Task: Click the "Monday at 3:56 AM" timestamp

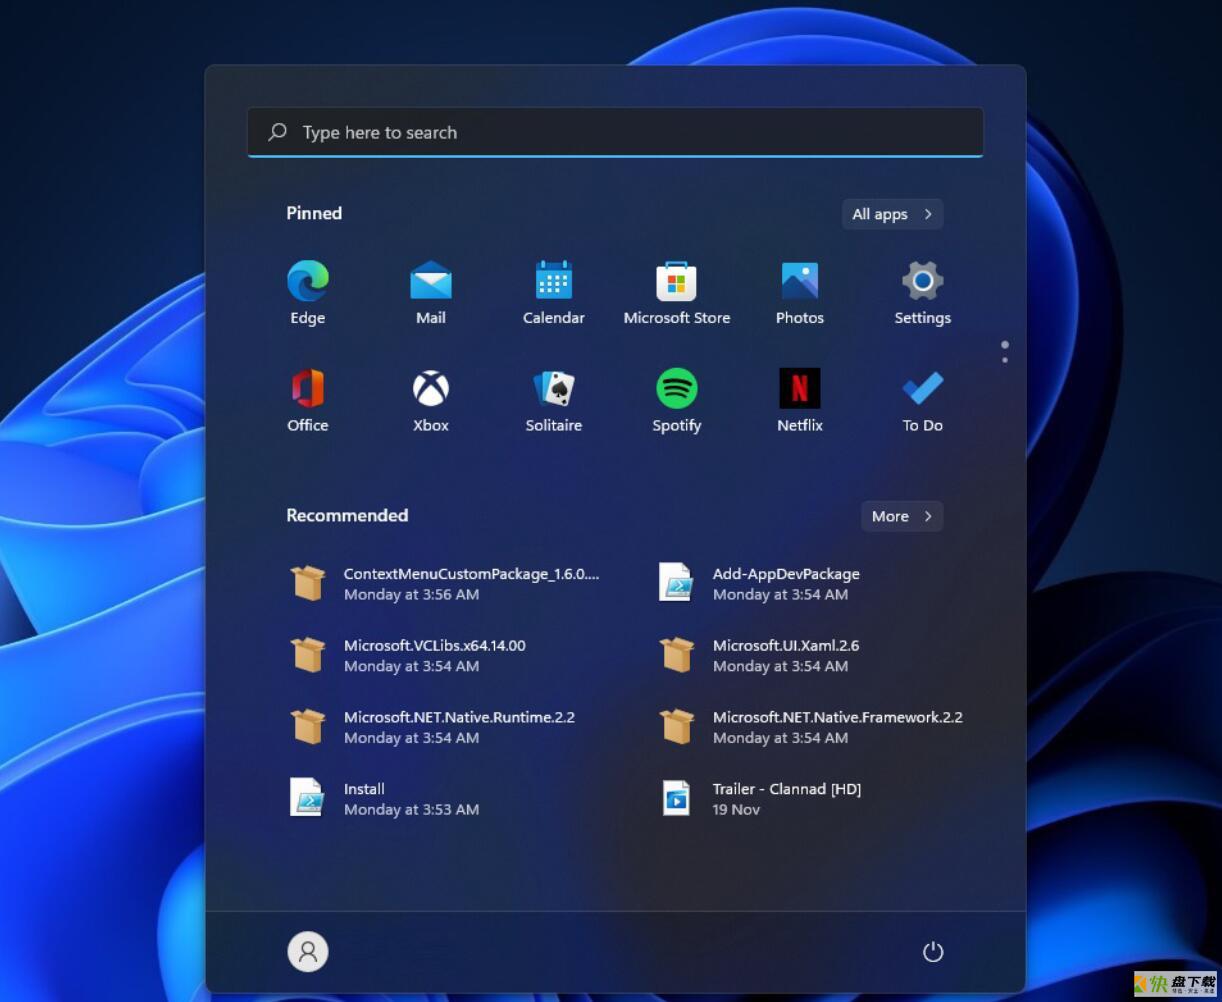Action: 412,595
